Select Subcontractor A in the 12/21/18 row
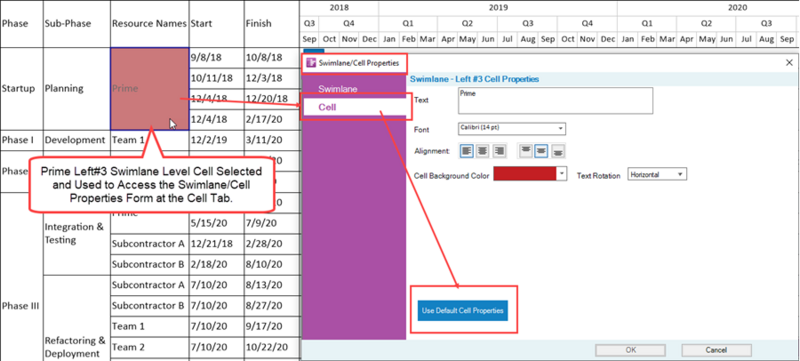This screenshot has height=361, width=800. click(149, 244)
